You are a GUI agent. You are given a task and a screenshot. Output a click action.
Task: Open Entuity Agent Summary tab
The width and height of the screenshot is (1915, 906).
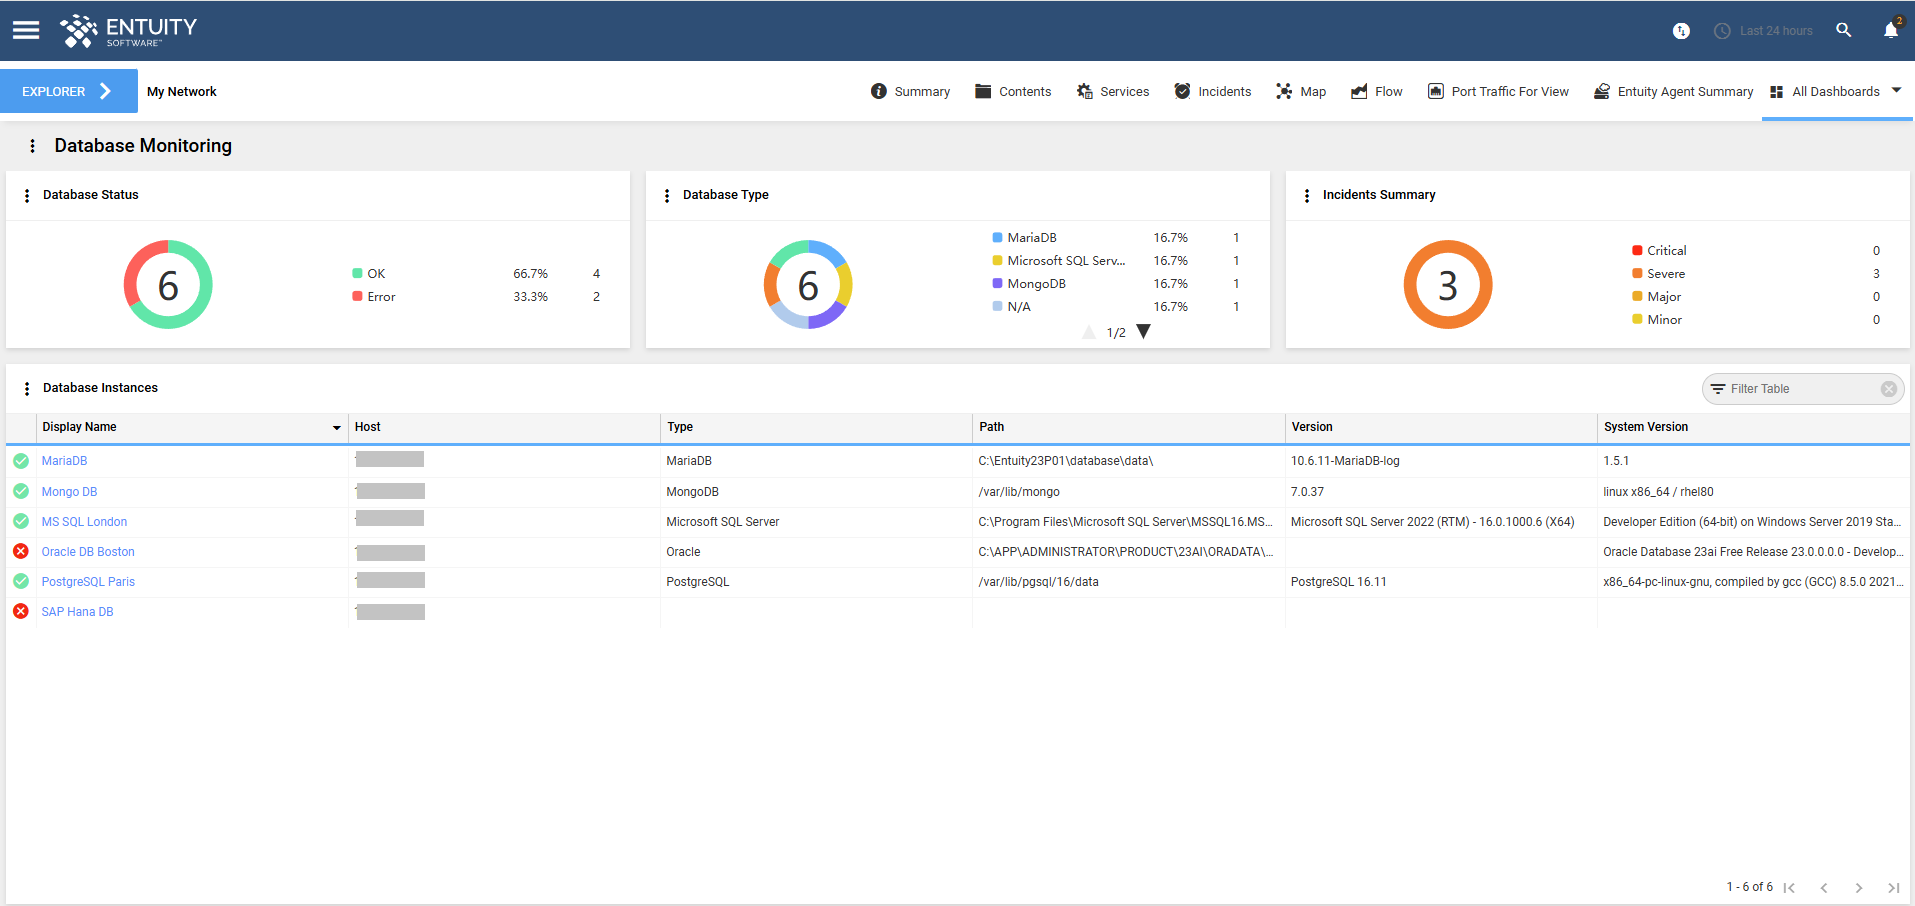(1673, 91)
